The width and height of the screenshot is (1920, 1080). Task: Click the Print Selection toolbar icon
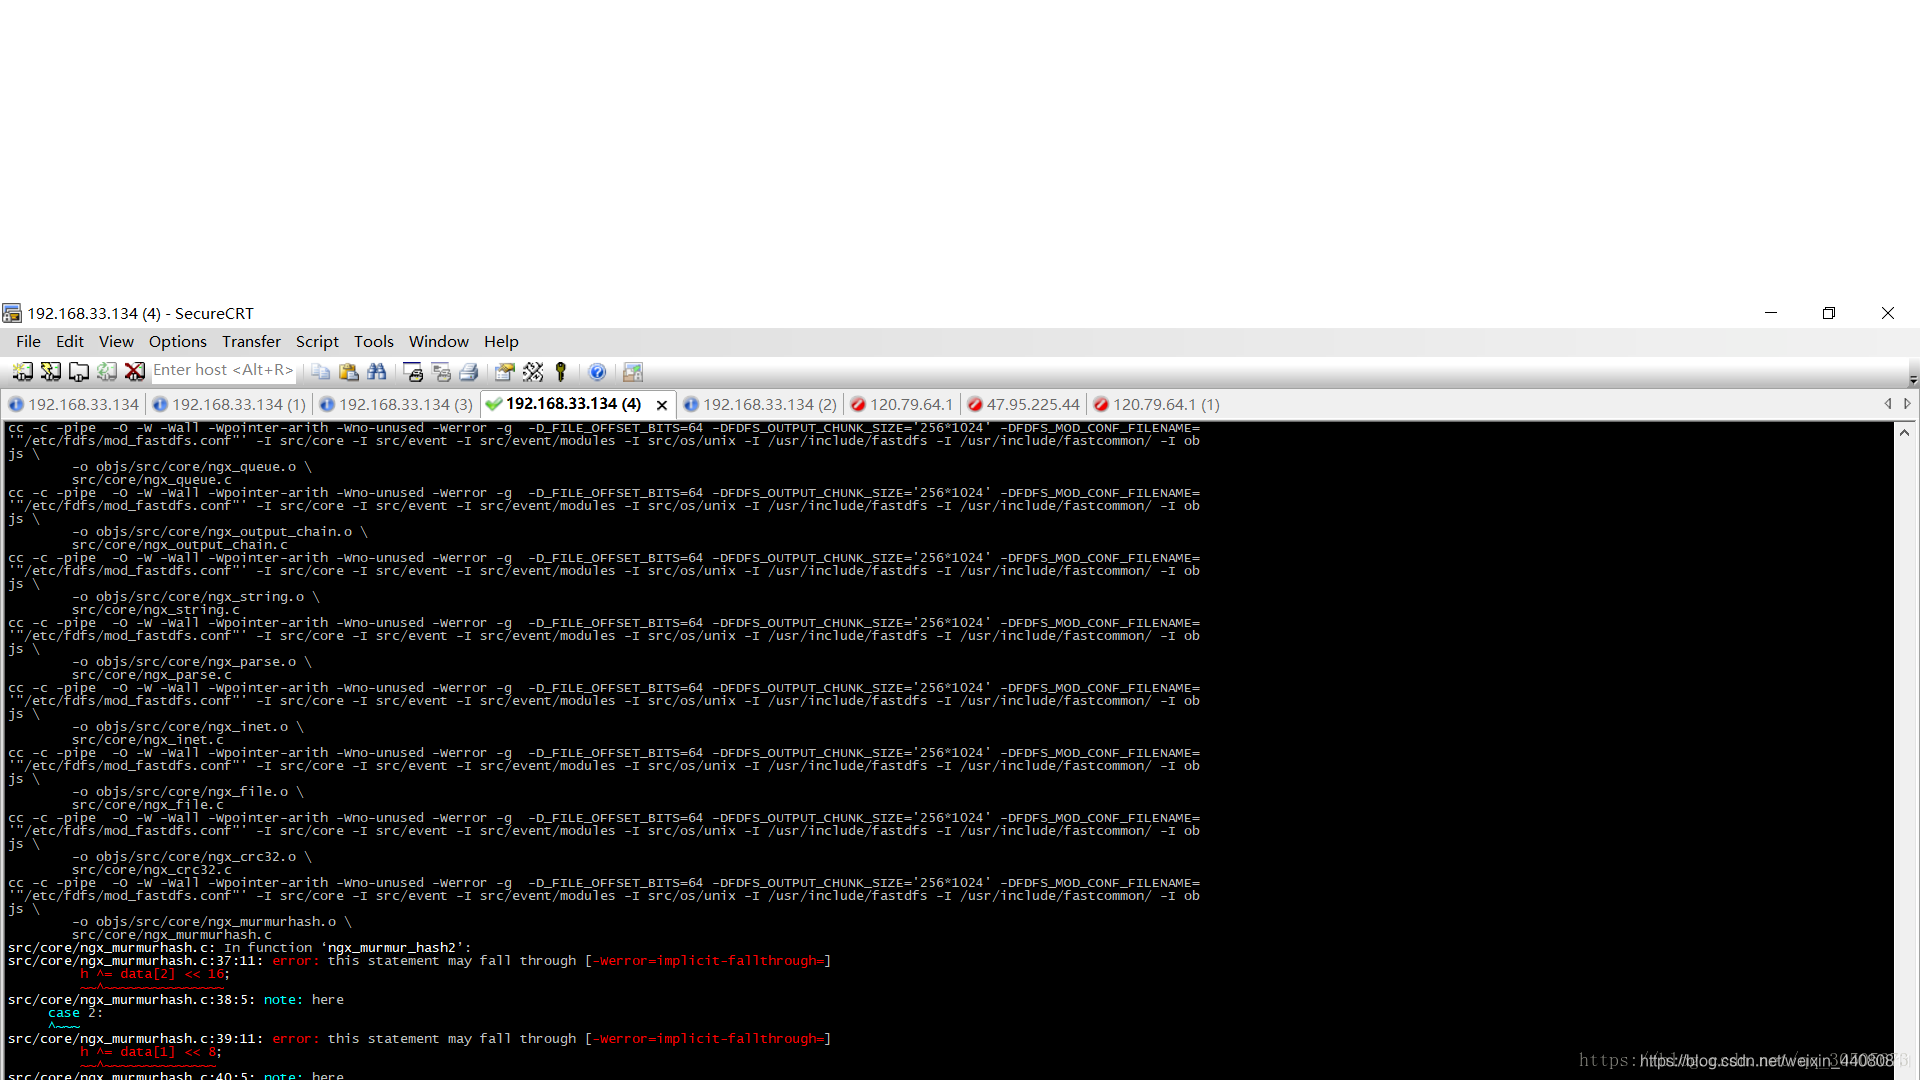pos(440,372)
